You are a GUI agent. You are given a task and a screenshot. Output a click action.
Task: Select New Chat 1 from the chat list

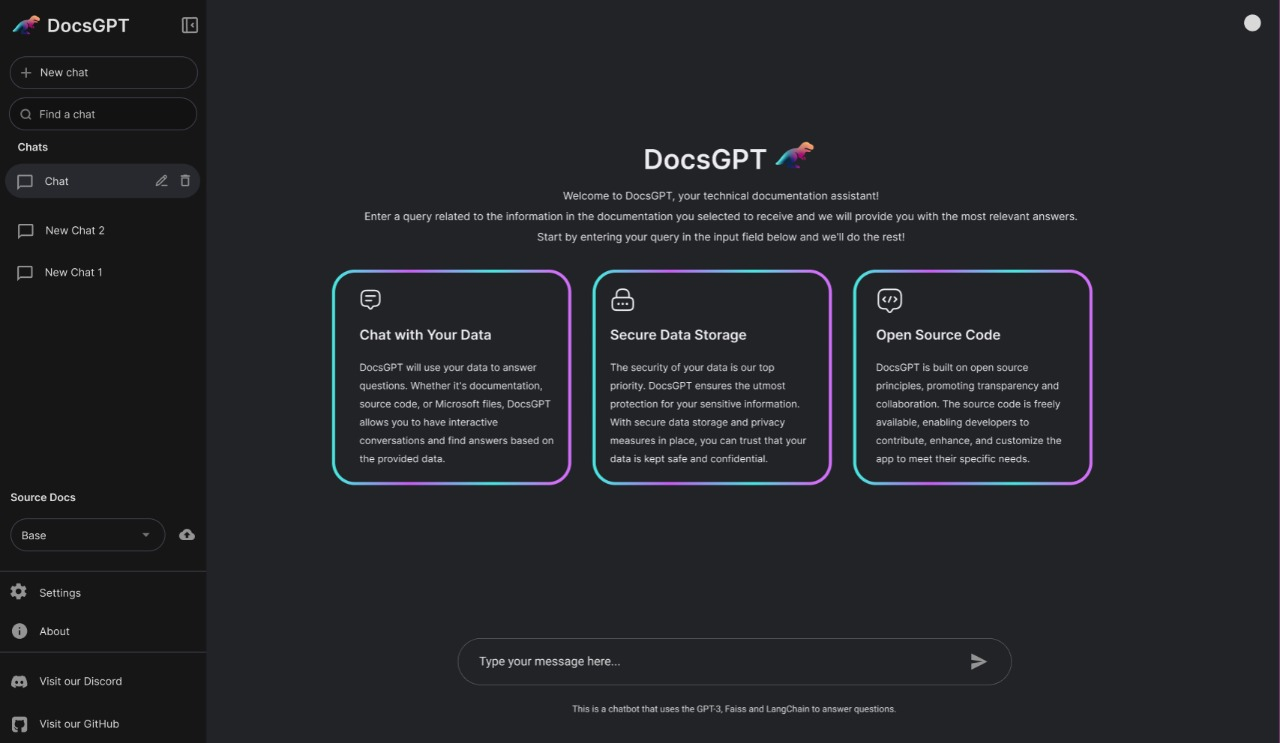(x=73, y=272)
